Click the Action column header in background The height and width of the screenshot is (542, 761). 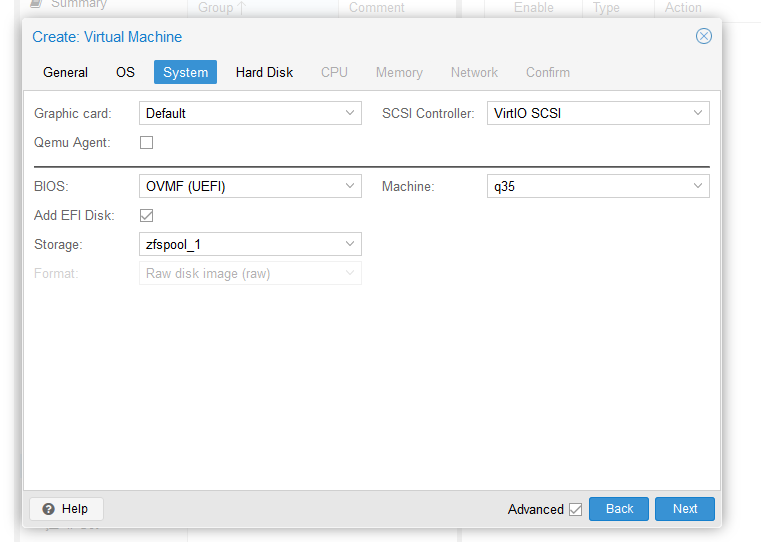click(683, 8)
